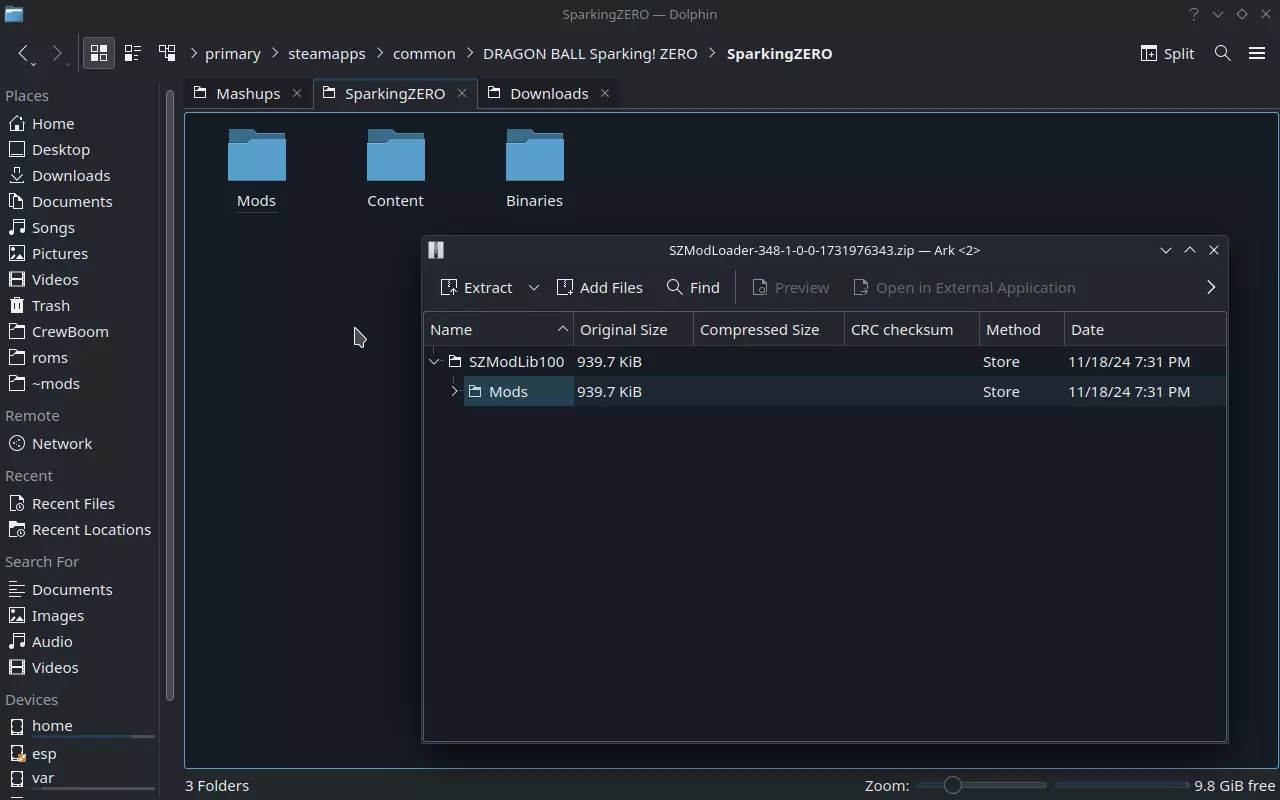Open Network under Remote
Image resolution: width=1280 pixels, height=800 pixels.
[80, 443]
